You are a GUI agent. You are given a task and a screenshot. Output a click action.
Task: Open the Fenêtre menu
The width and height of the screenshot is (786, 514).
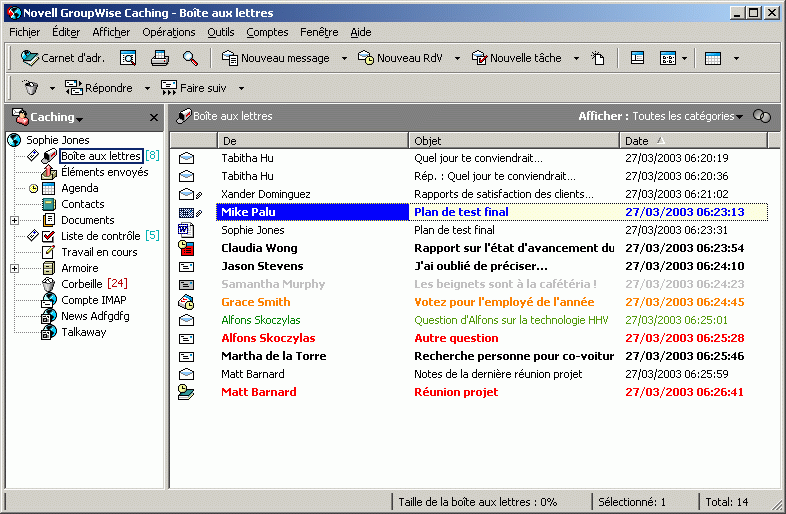[x=319, y=33]
